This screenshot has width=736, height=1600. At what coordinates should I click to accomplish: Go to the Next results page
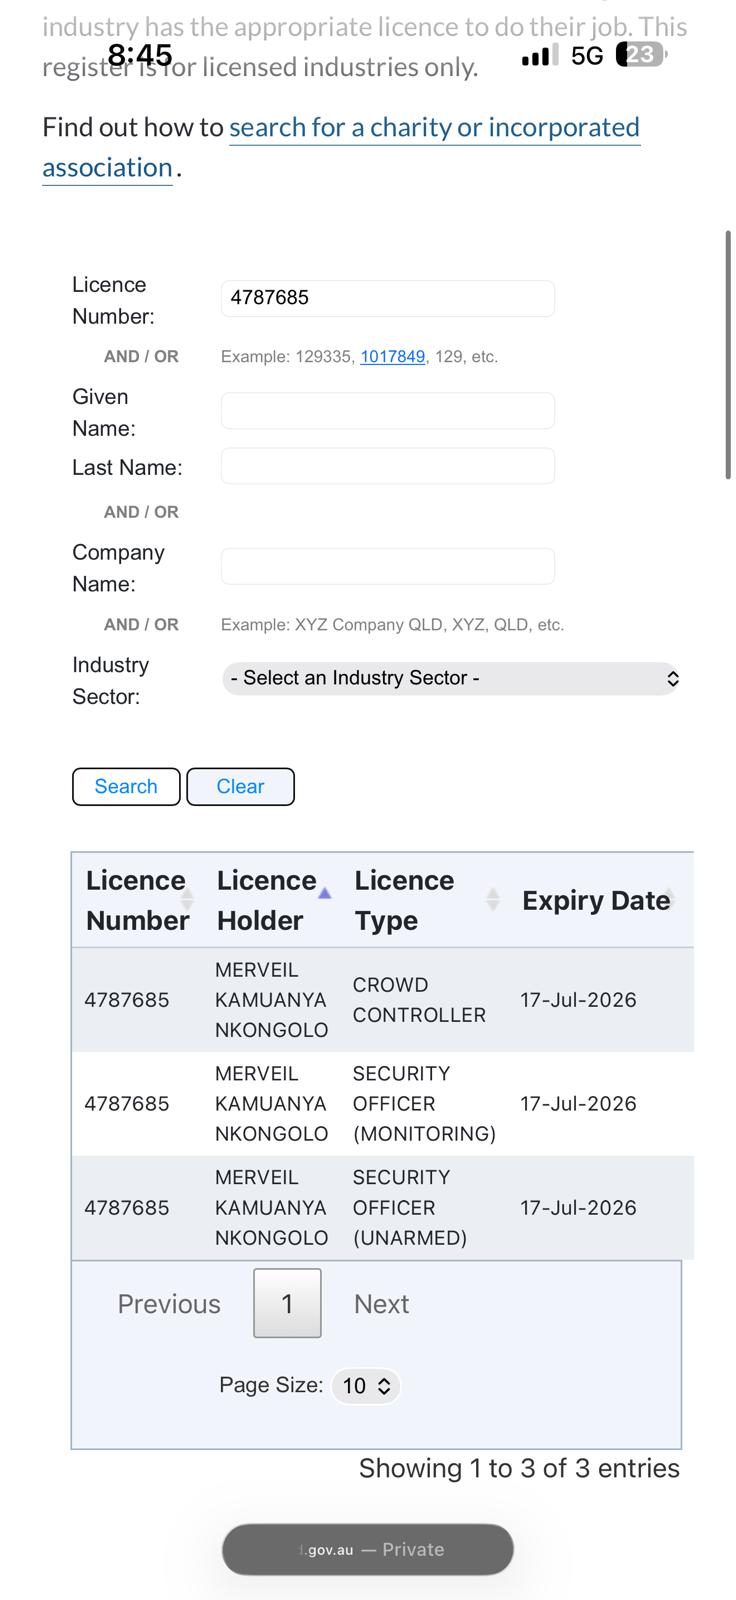pyautogui.click(x=381, y=1304)
